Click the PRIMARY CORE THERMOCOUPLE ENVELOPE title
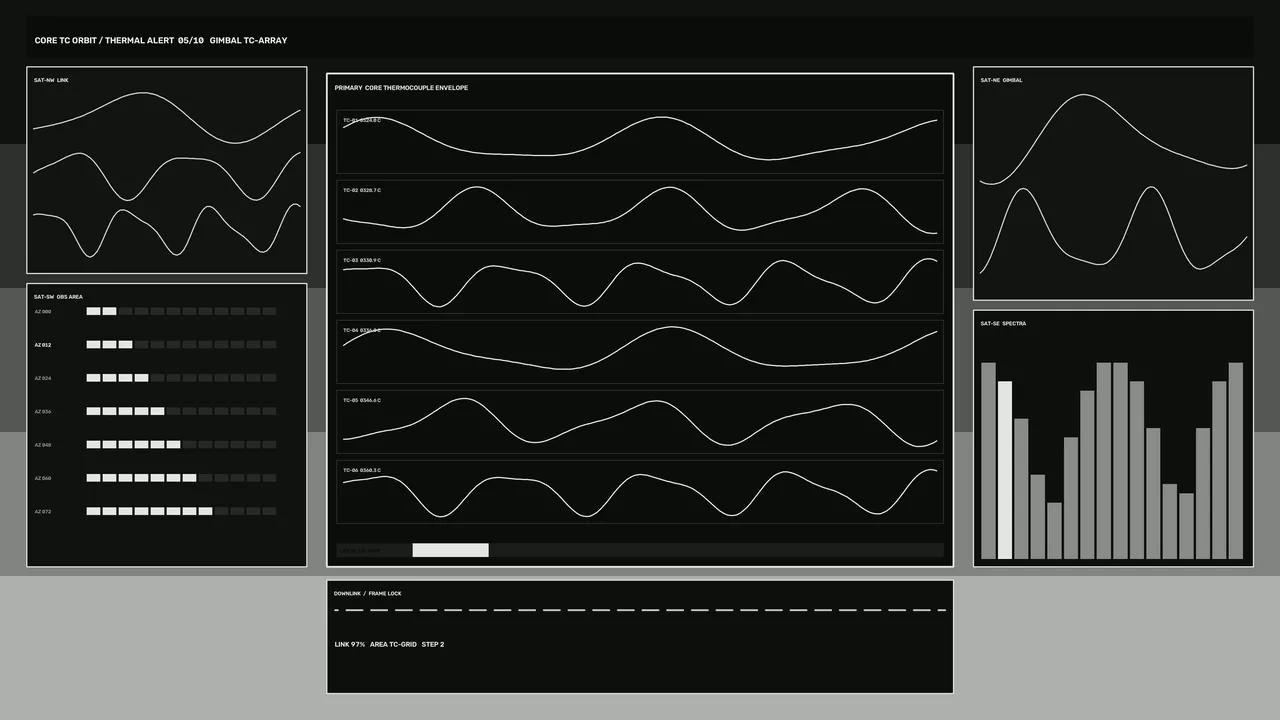 401,88
